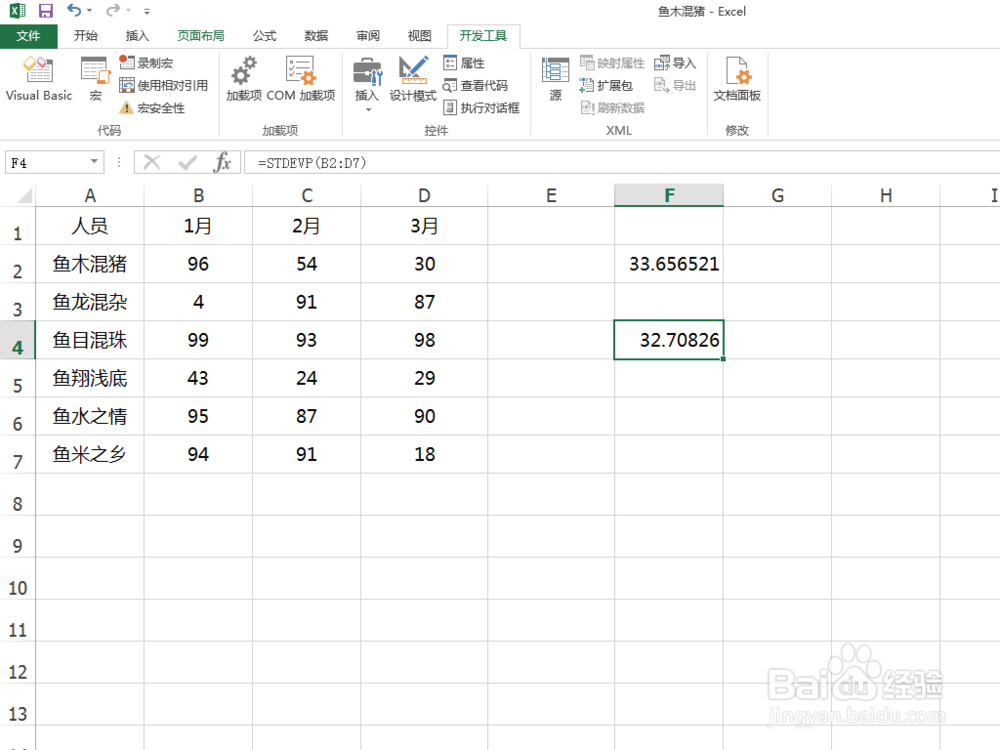Select cell F2 with 33.656521
1000x750 pixels.
pos(669,264)
